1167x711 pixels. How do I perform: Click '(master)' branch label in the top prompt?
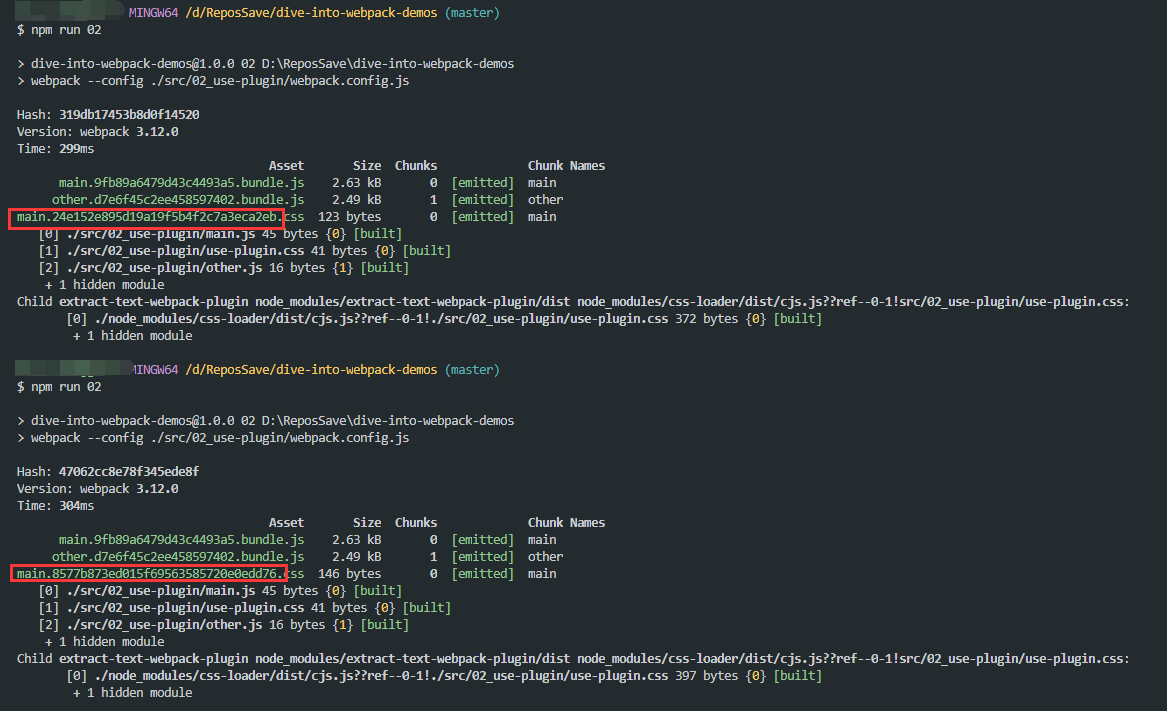473,13
